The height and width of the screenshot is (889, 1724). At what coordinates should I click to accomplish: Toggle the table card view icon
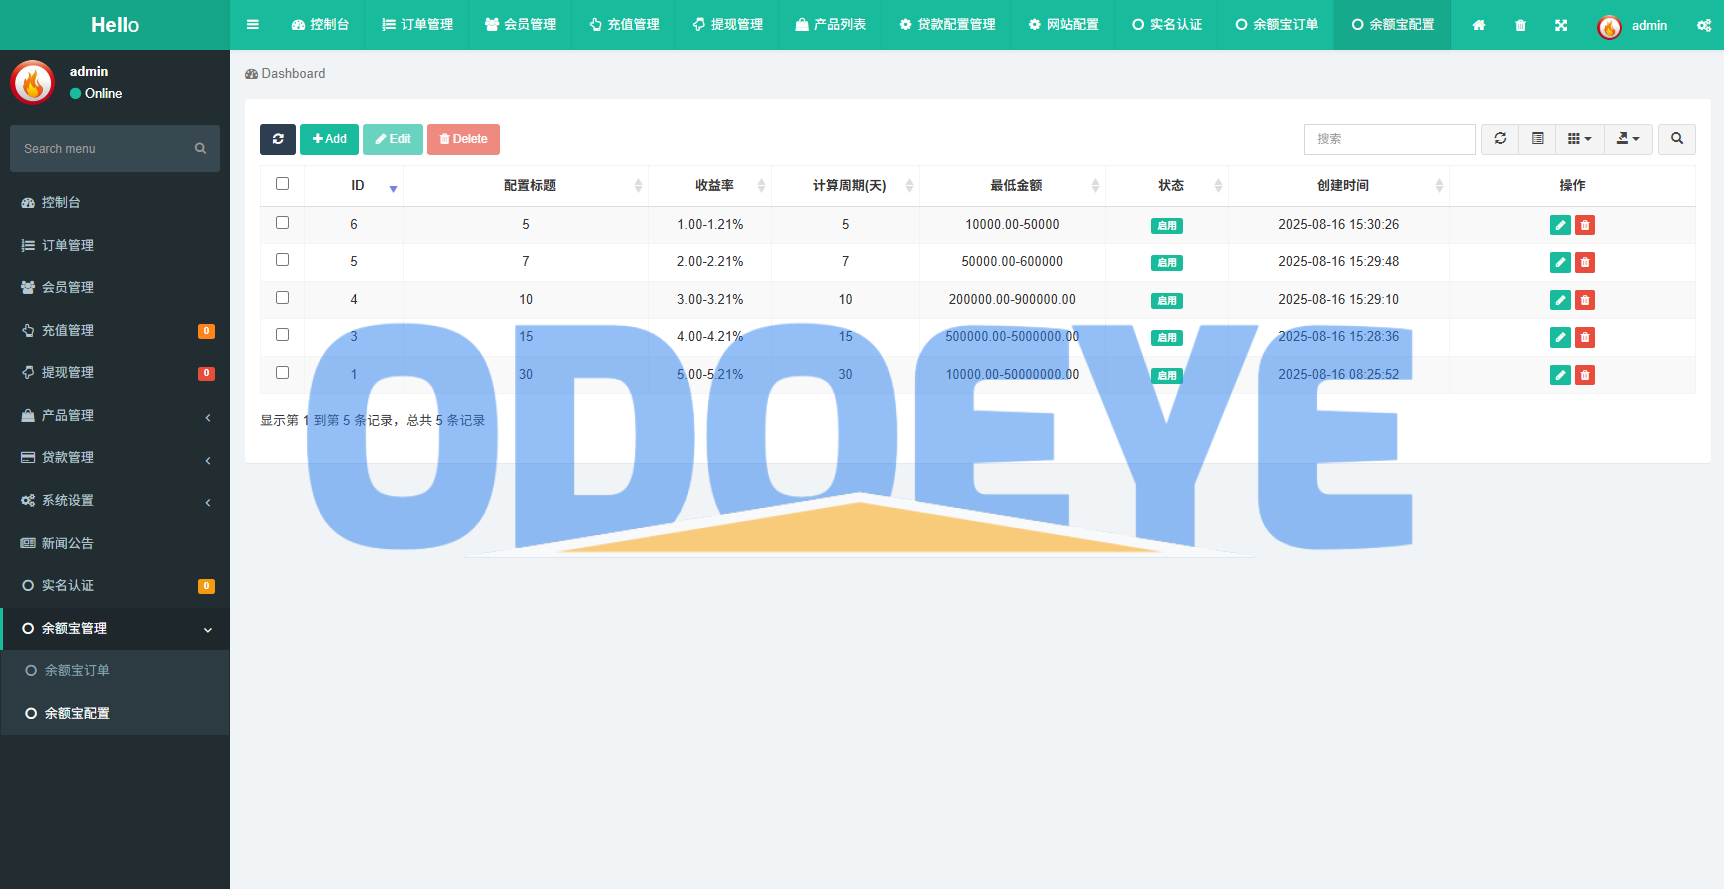pos(1538,139)
